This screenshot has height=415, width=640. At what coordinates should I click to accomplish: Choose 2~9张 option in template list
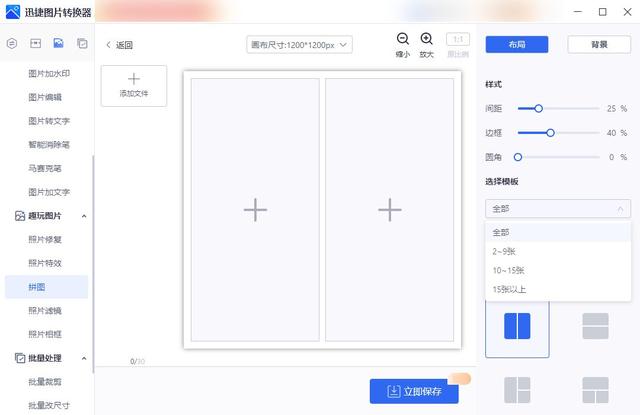558,251
